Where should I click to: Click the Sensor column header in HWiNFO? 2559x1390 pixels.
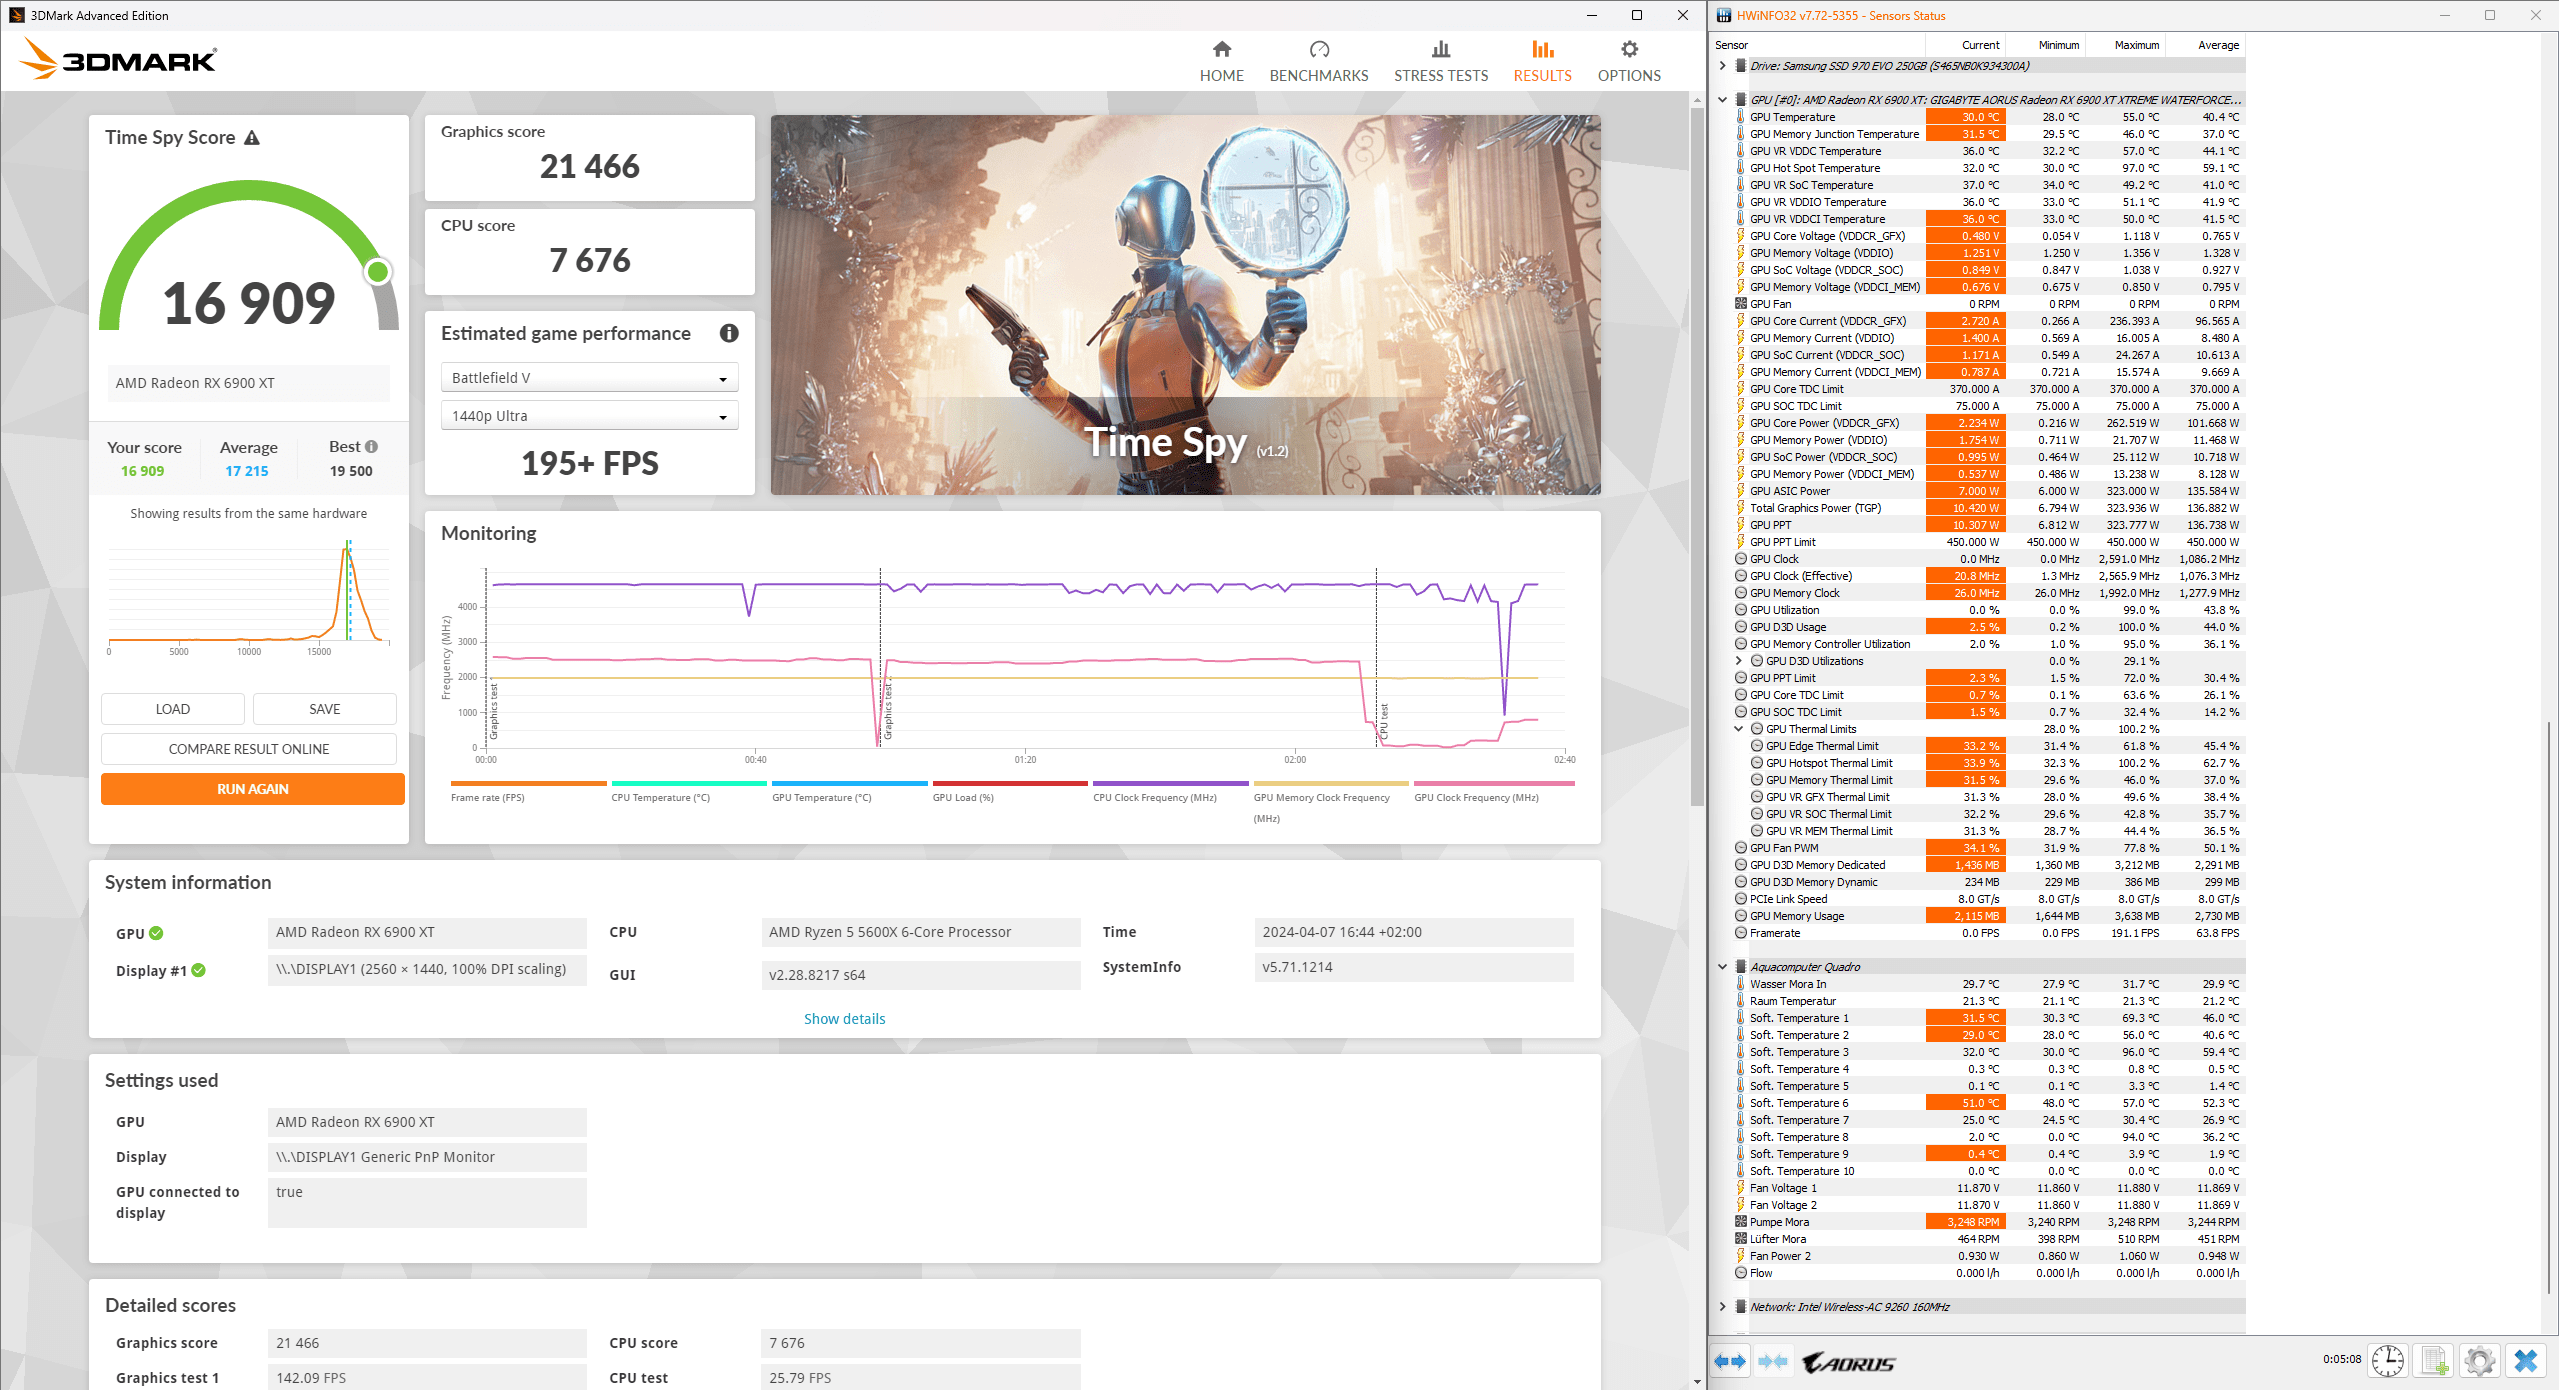coord(1818,45)
